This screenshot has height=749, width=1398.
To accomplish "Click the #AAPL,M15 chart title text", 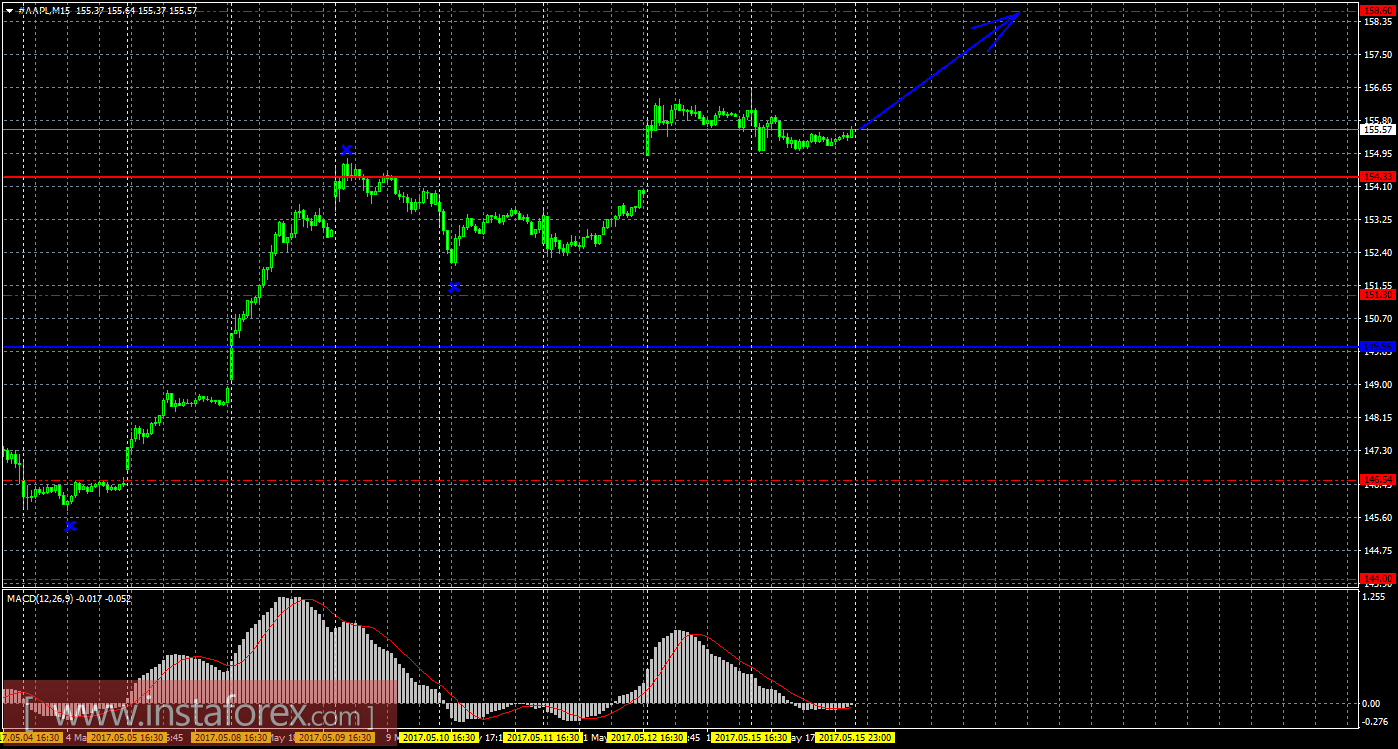I will tap(47, 10).
